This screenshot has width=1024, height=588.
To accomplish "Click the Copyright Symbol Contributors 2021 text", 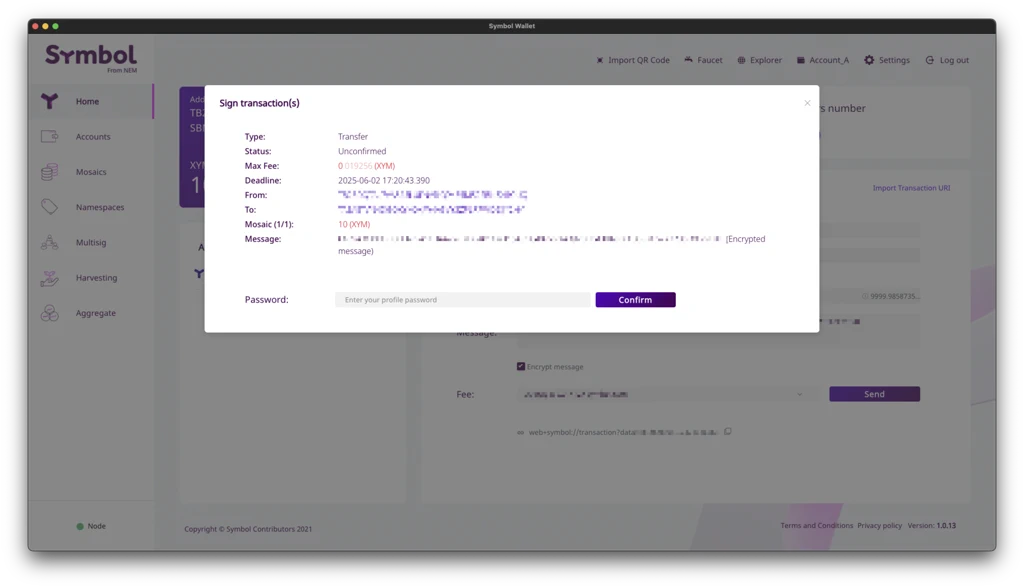I will 248,529.
